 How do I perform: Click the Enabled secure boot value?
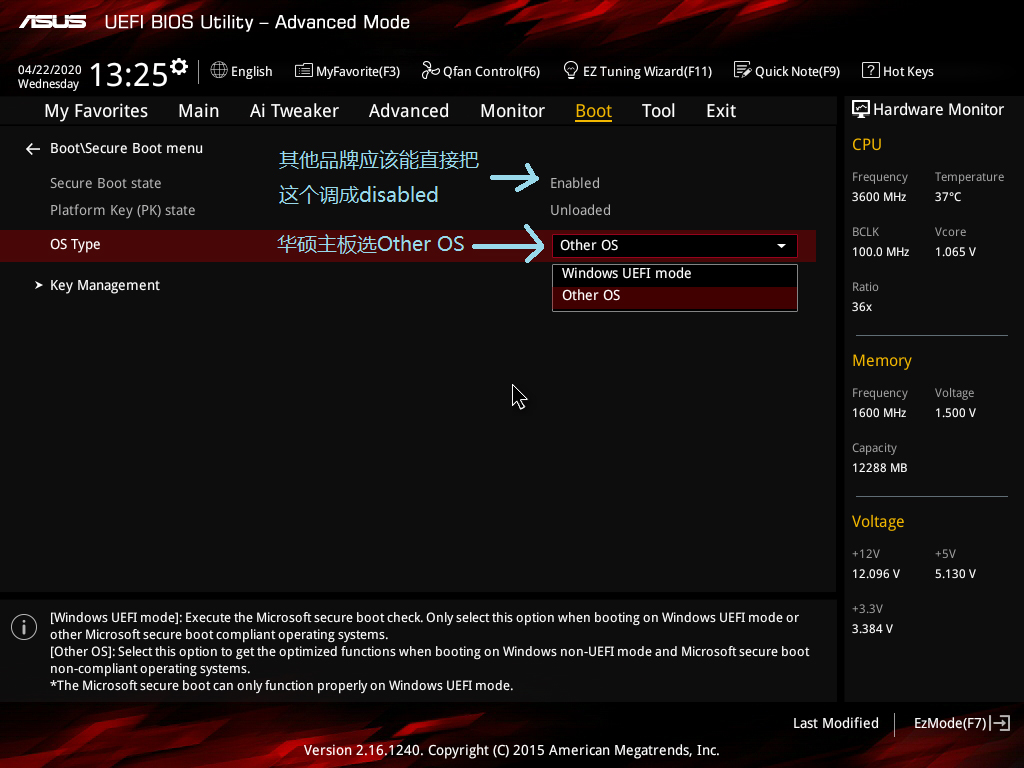pyautogui.click(x=575, y=183)
